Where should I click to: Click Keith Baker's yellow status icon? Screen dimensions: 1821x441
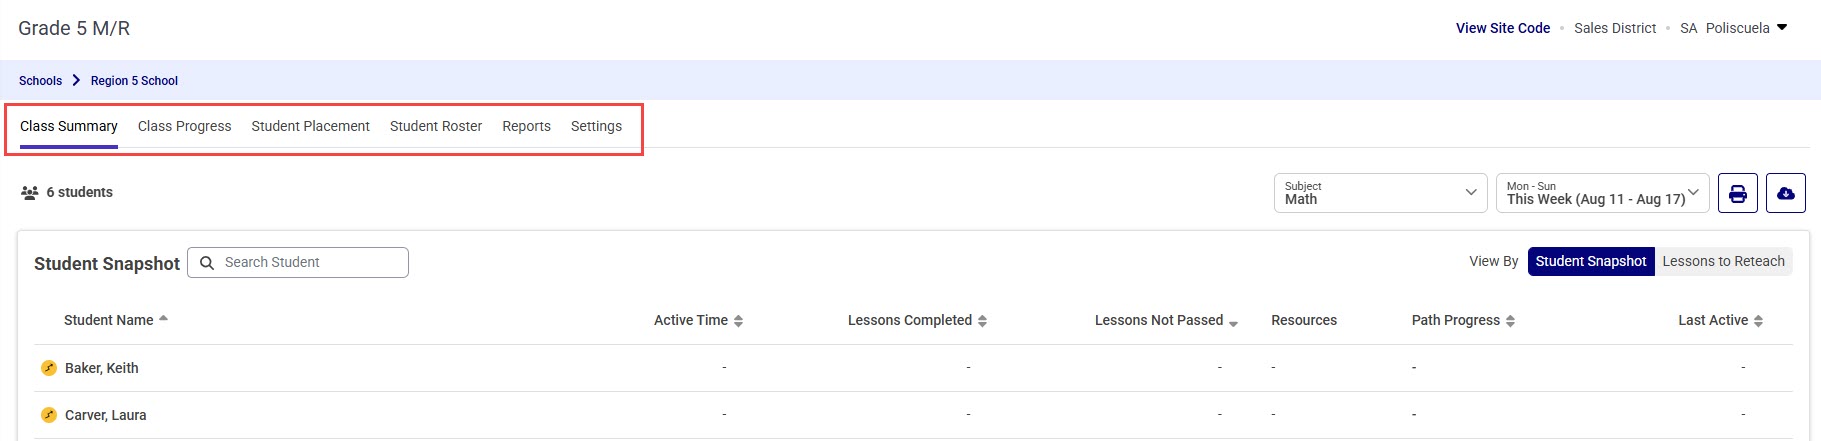click(48, 368)
